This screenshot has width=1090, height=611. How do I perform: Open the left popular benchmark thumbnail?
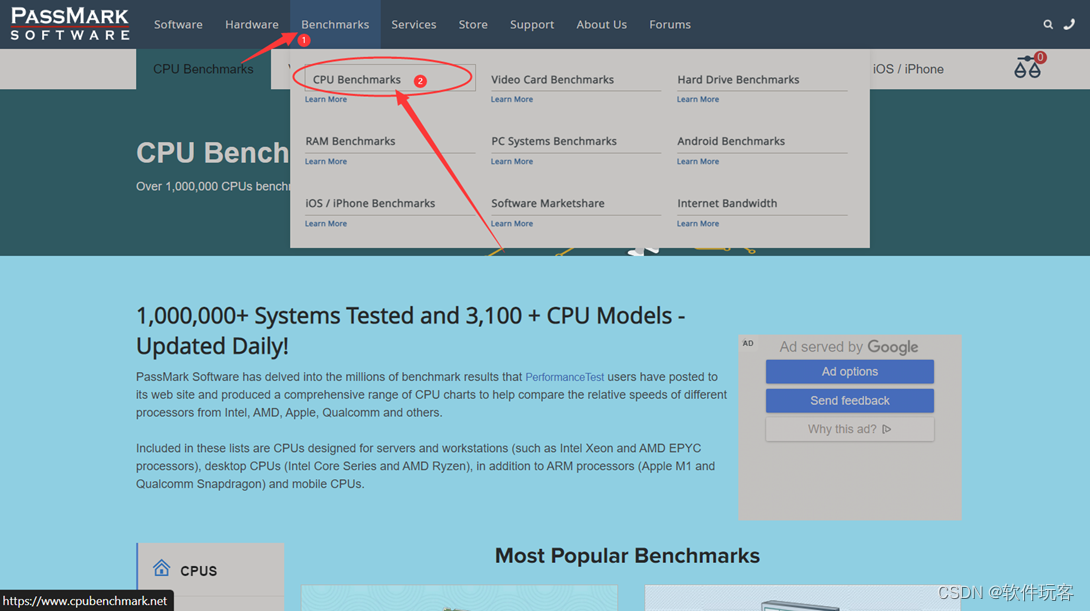459,598
